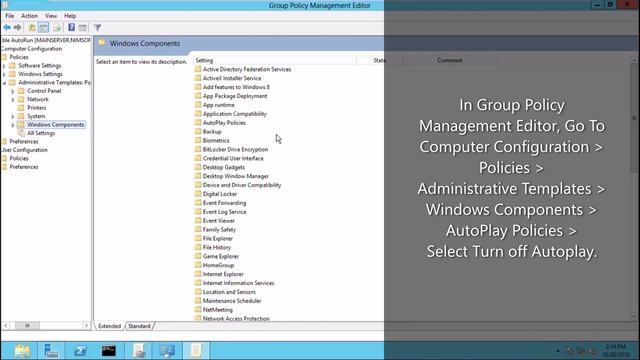Click the Group Policy editor taskbar icon

[196, 351]
